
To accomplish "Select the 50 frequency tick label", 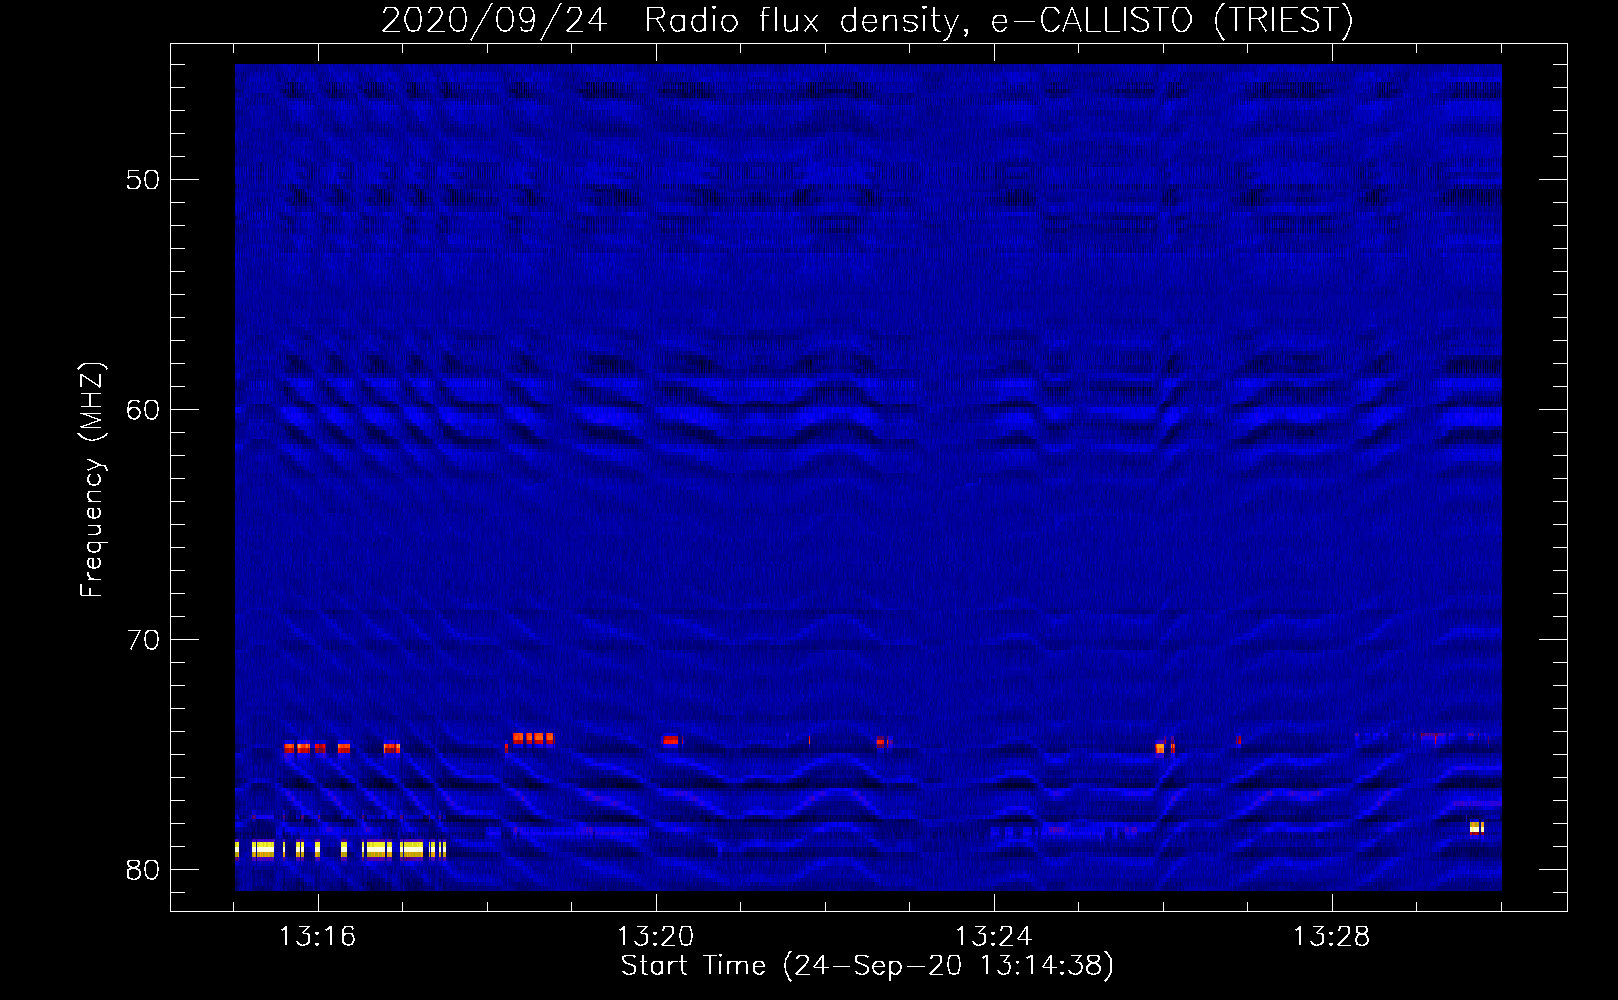I will (x=143, y=180).
